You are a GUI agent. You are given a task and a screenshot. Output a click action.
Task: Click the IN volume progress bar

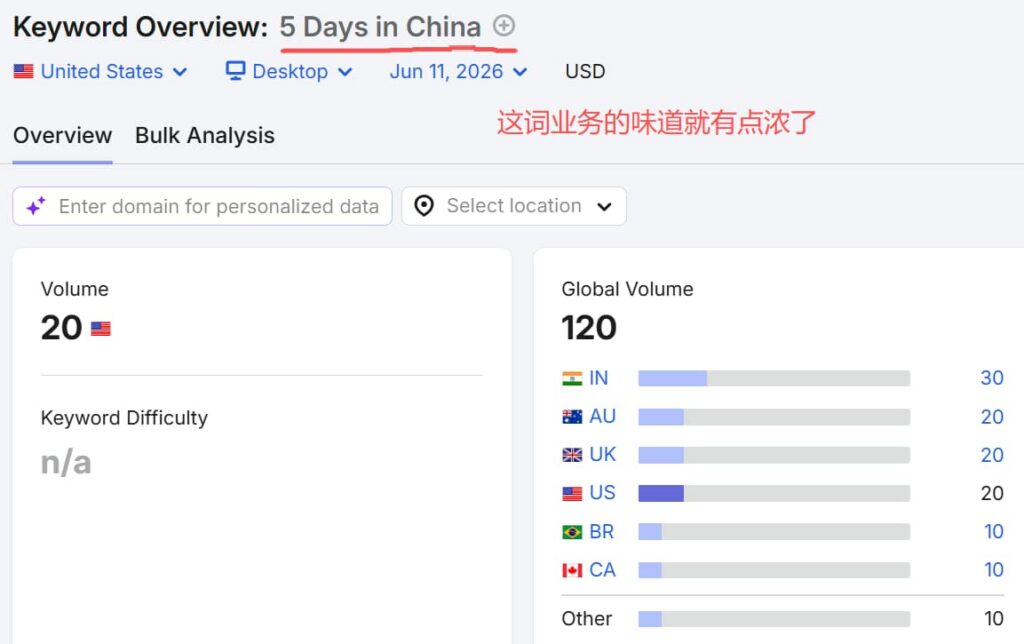pyautogui.click(x=774, y=378)
